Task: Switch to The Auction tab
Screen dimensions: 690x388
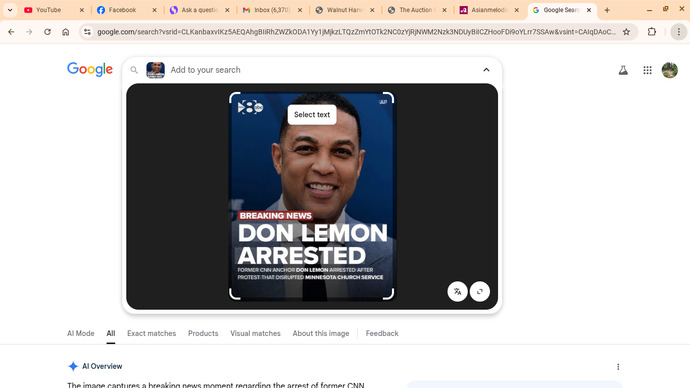Action: 418,10
